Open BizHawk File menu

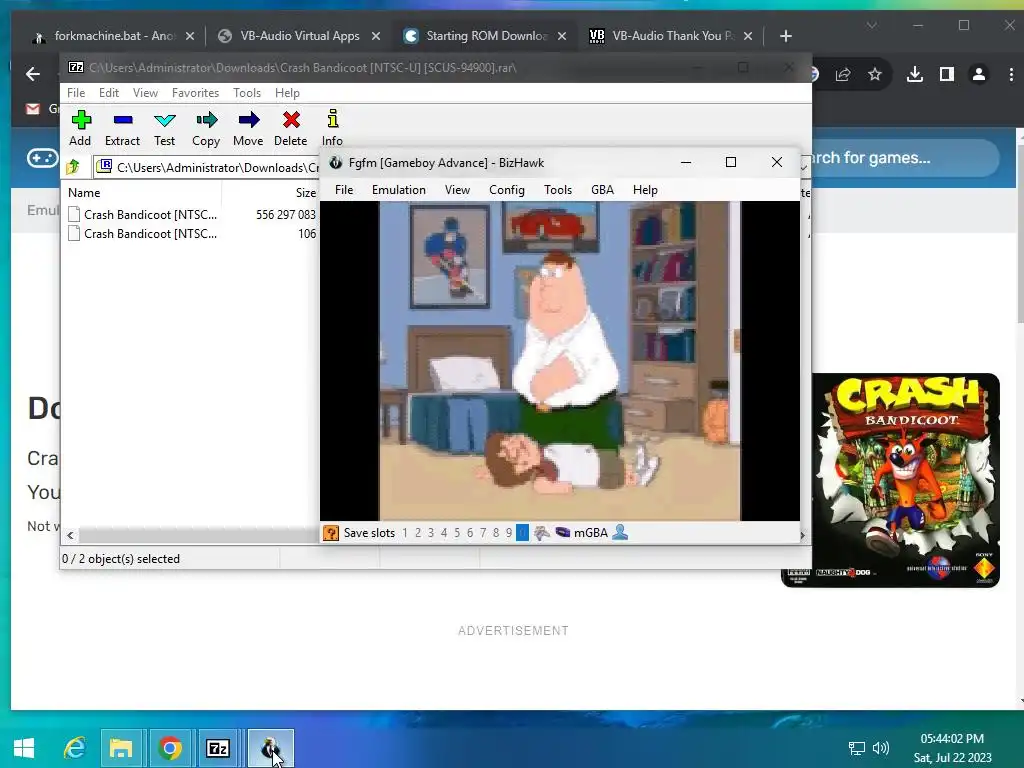[x=344, y=190]
